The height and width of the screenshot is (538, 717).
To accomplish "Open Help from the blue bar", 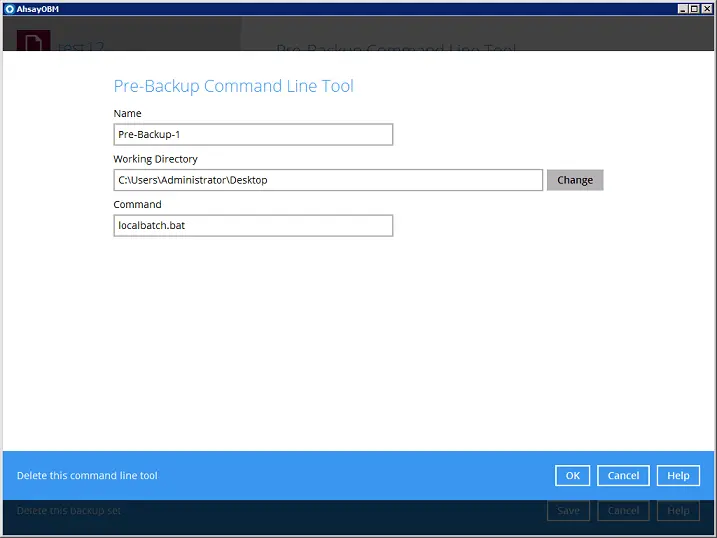I will coord(678,476).
